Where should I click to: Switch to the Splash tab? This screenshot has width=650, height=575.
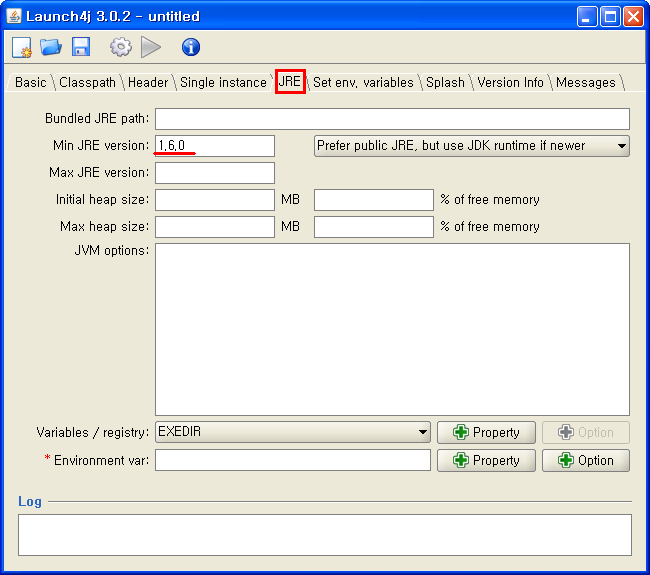(x=445, y=82)
